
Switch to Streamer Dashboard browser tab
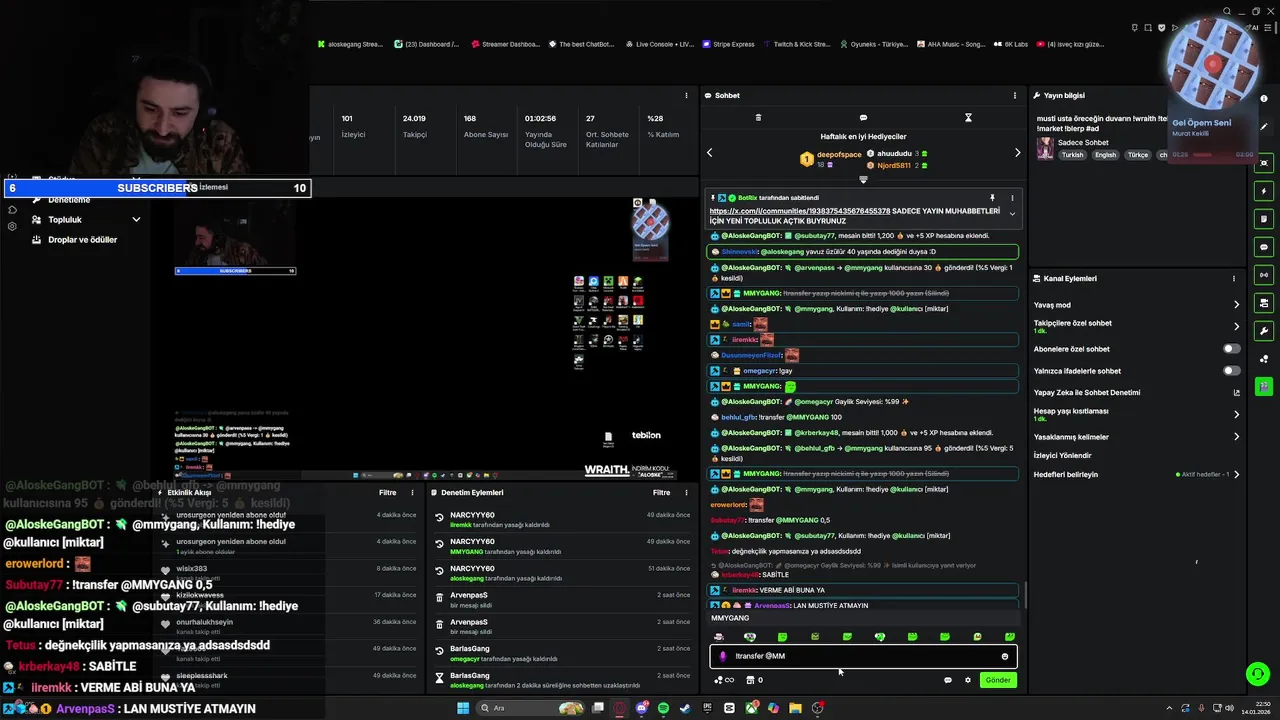505,44
